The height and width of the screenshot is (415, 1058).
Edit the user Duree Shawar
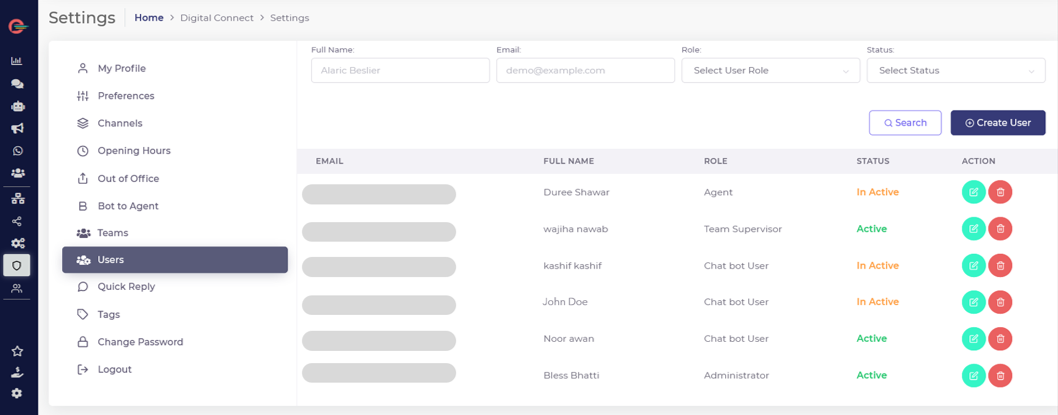973,192
